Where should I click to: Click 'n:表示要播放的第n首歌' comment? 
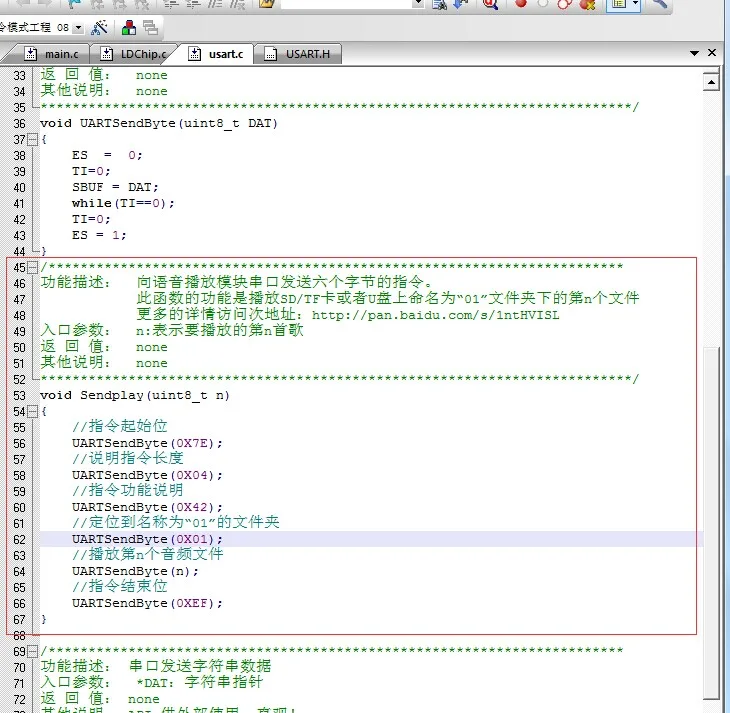(220, 330)
